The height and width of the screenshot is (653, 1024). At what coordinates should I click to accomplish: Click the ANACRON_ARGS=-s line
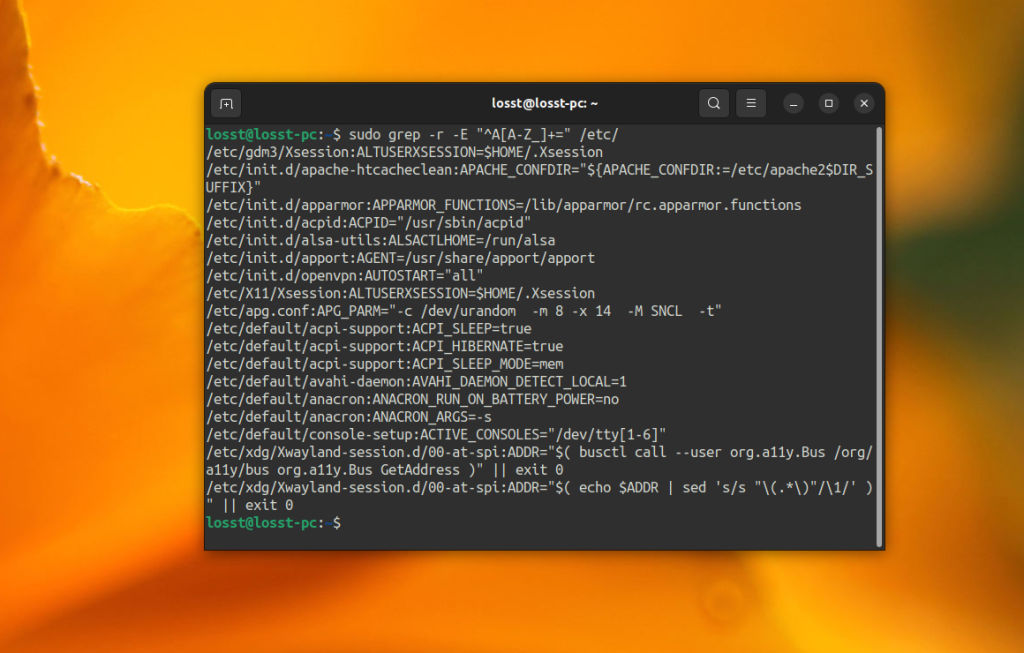(349, 417)
